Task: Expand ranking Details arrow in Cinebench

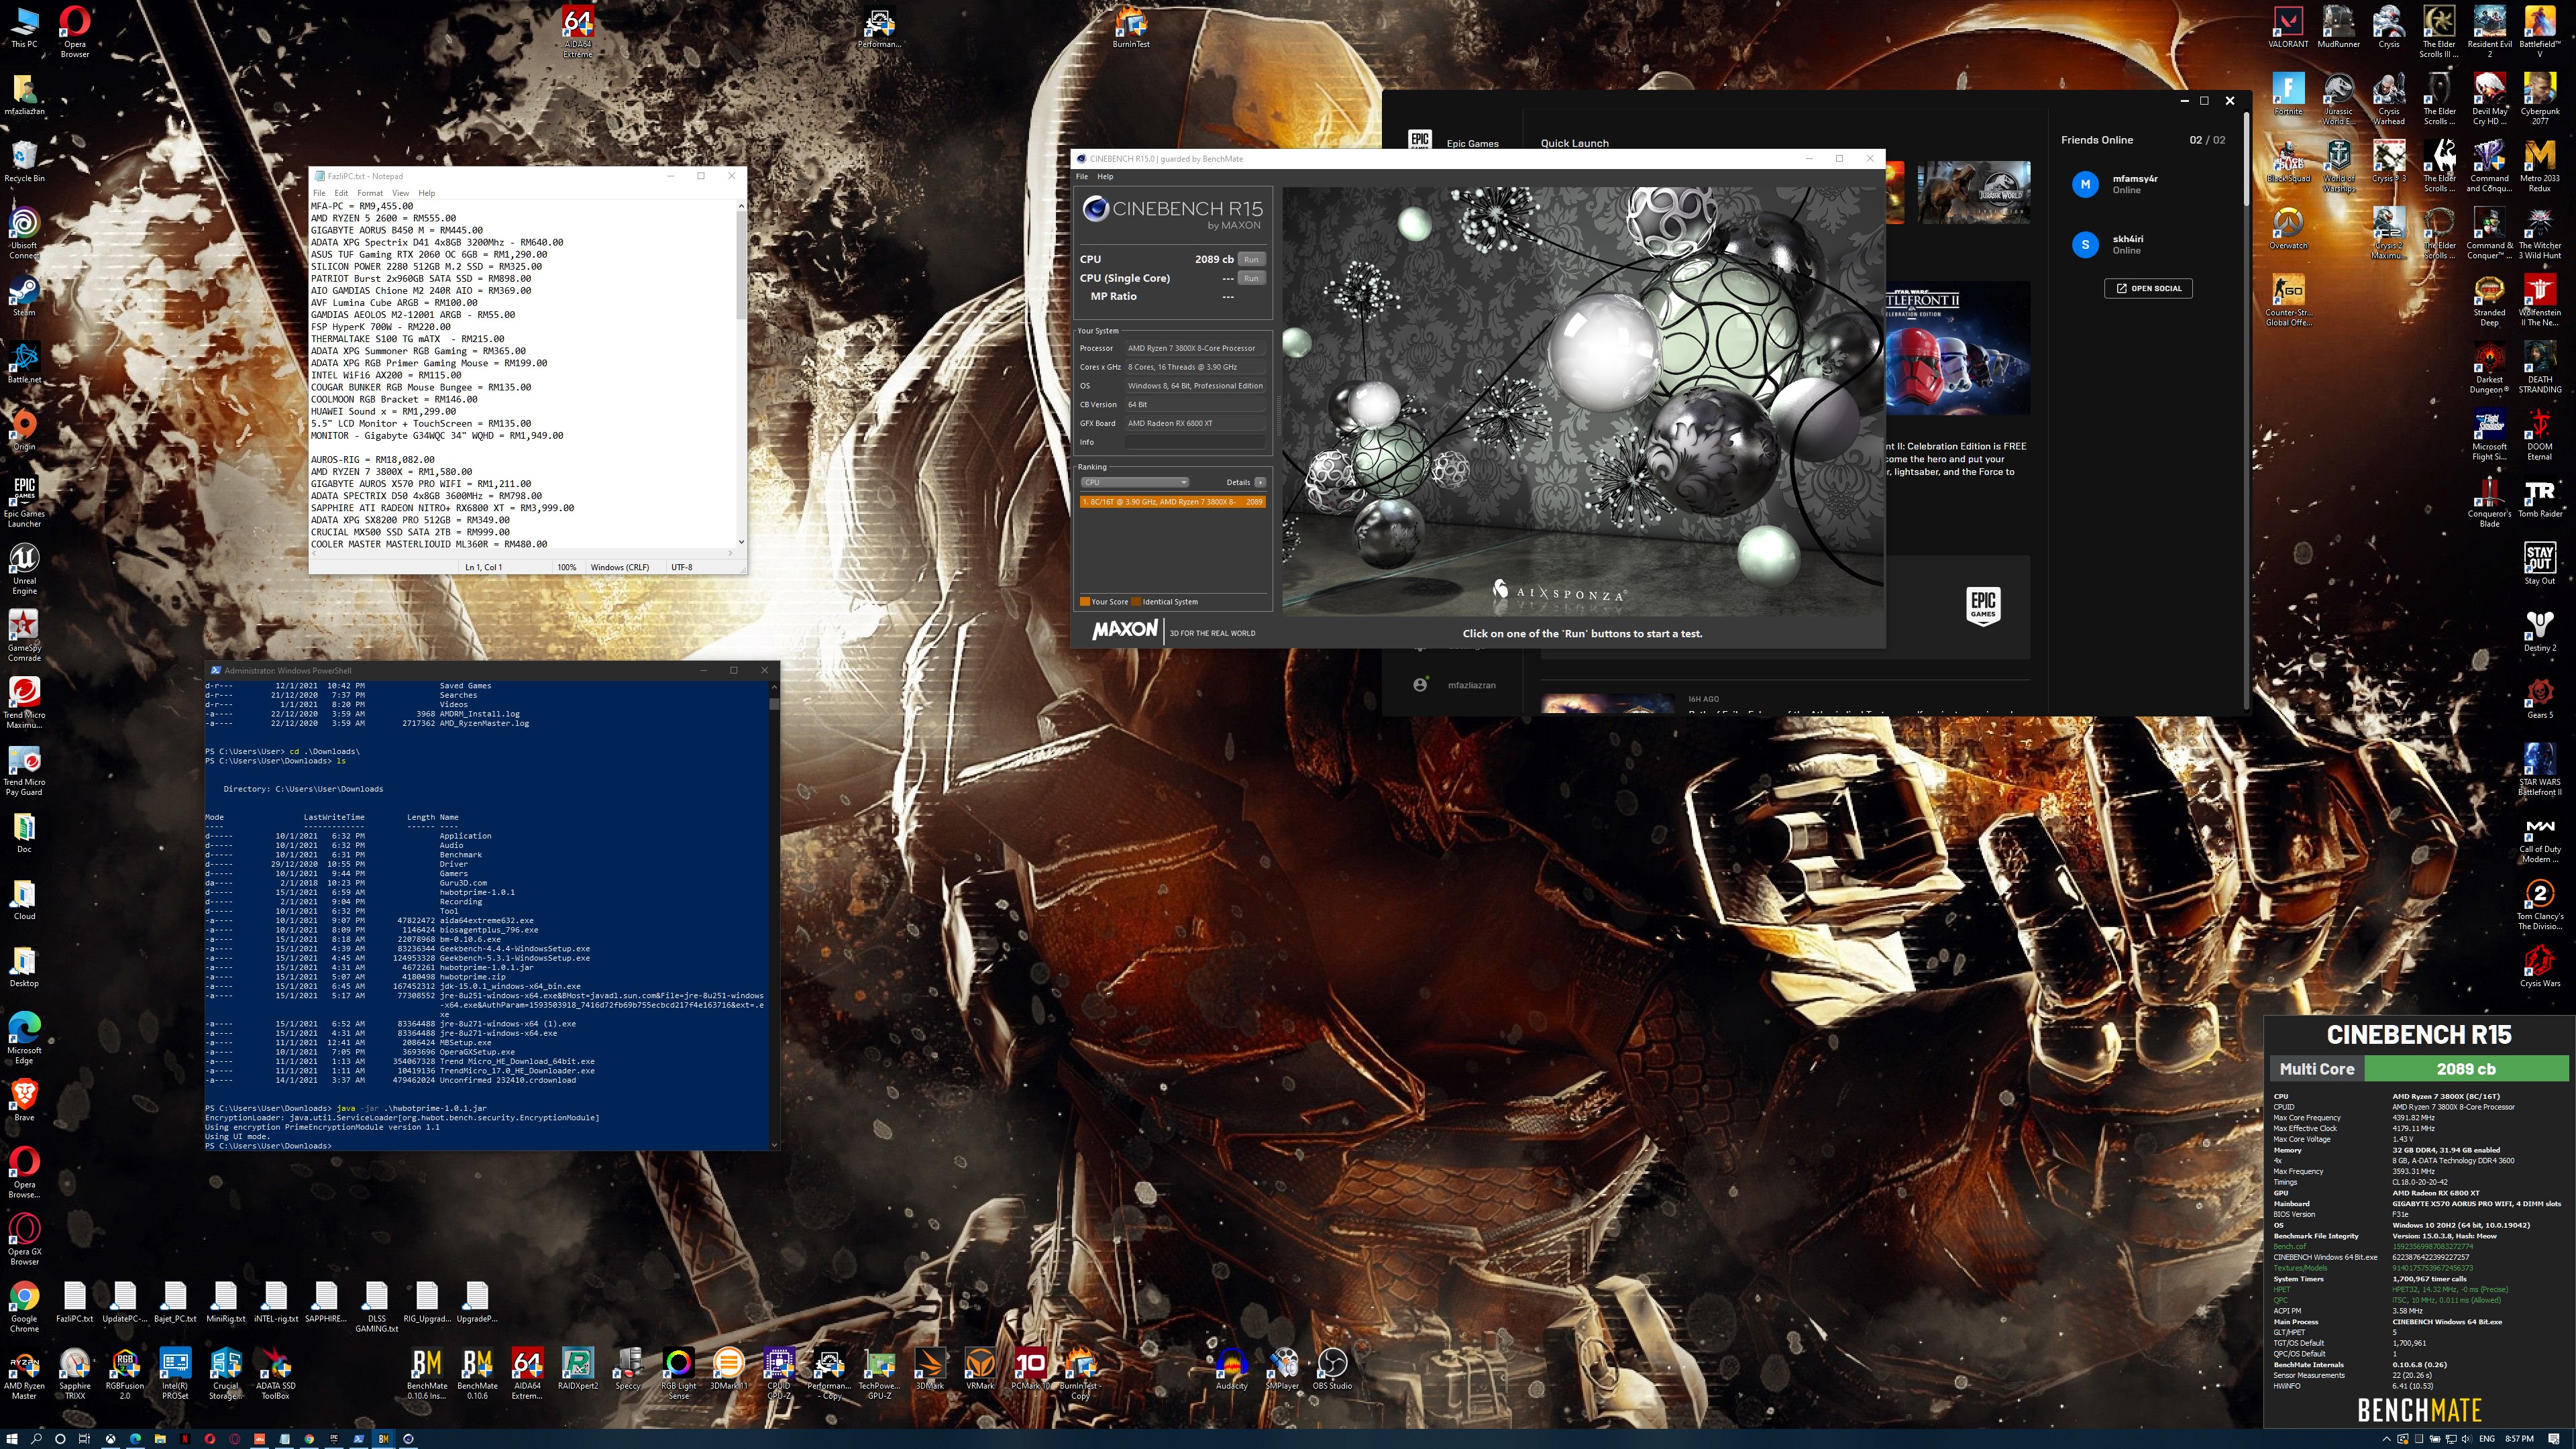Action: (x=1259, y=482)
